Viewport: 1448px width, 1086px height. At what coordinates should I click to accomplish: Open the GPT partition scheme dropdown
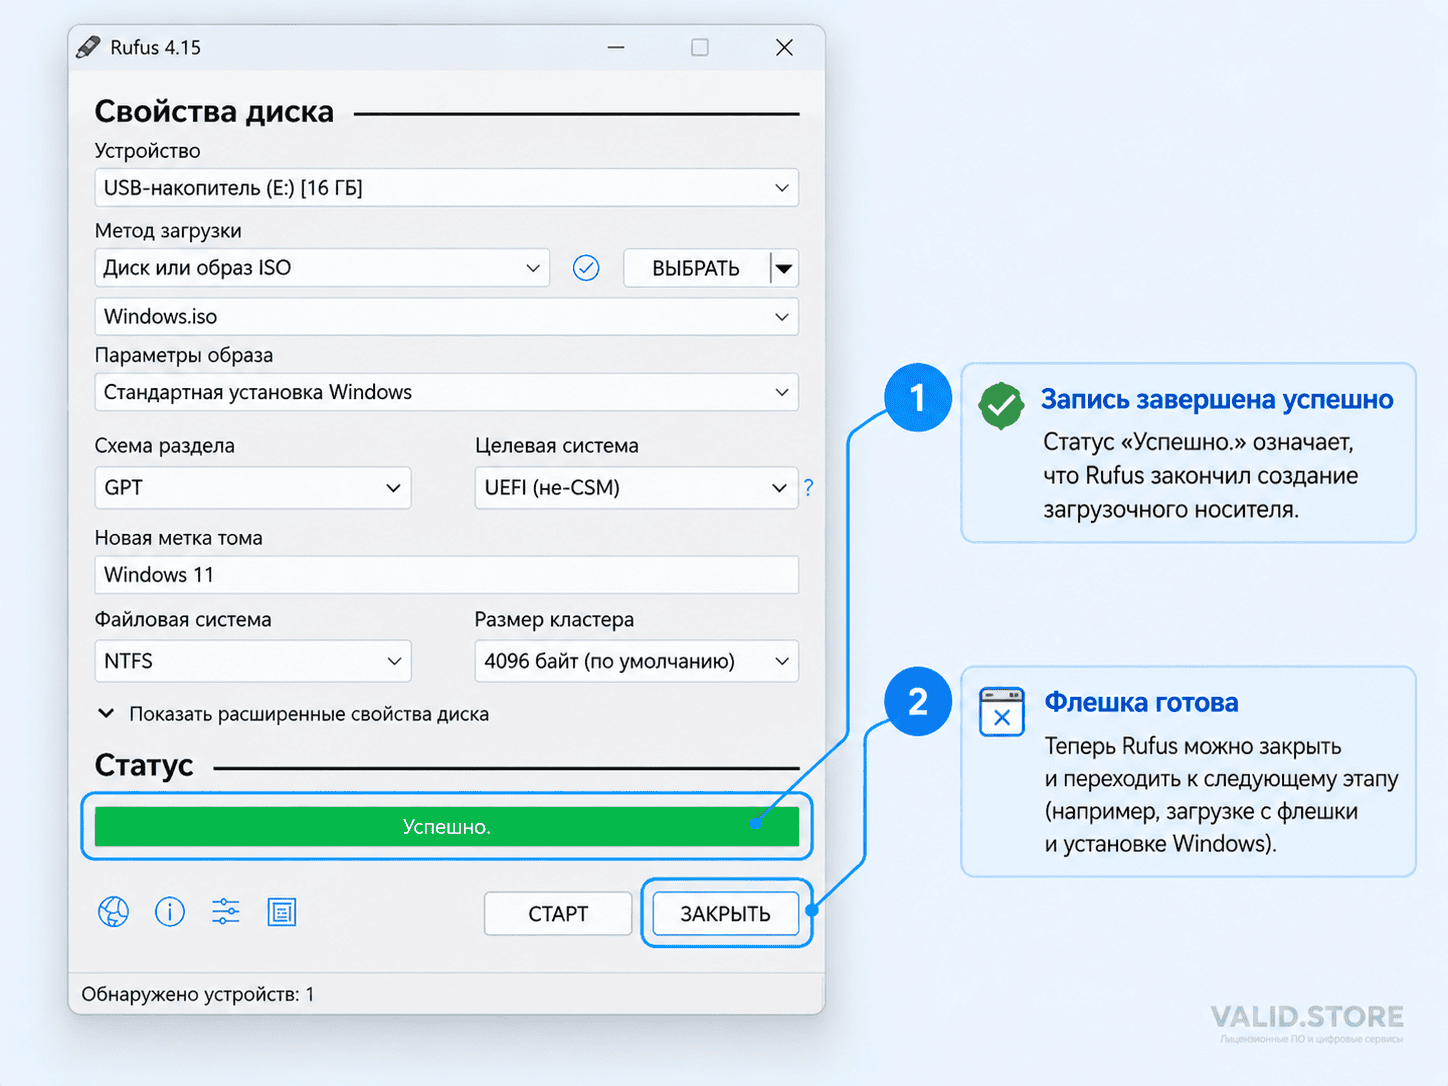[x=253, y=488]
